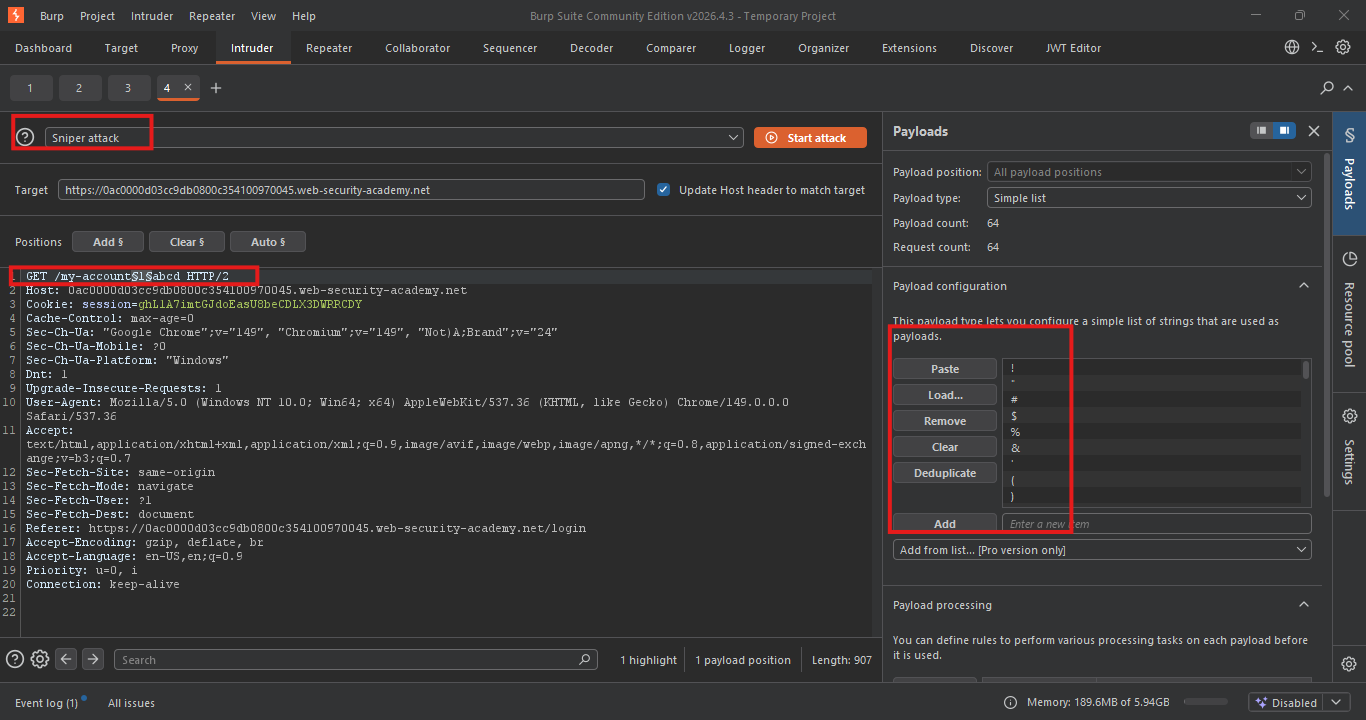Switch to the Dashboard tab
Image resolution: width=1366 pixels, height=720 pixels.
click(x=43, y=48)
